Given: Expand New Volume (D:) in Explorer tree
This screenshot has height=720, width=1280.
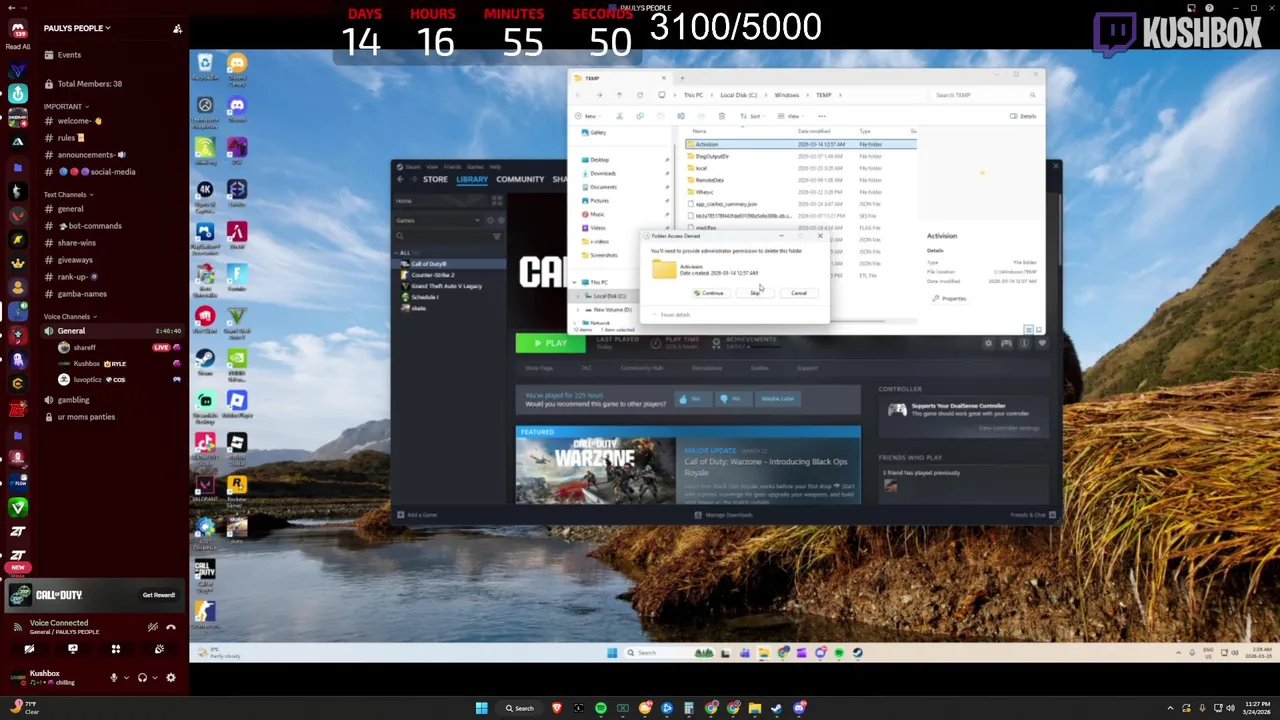Looking at the screenshot, I should [x=580, y=309].
